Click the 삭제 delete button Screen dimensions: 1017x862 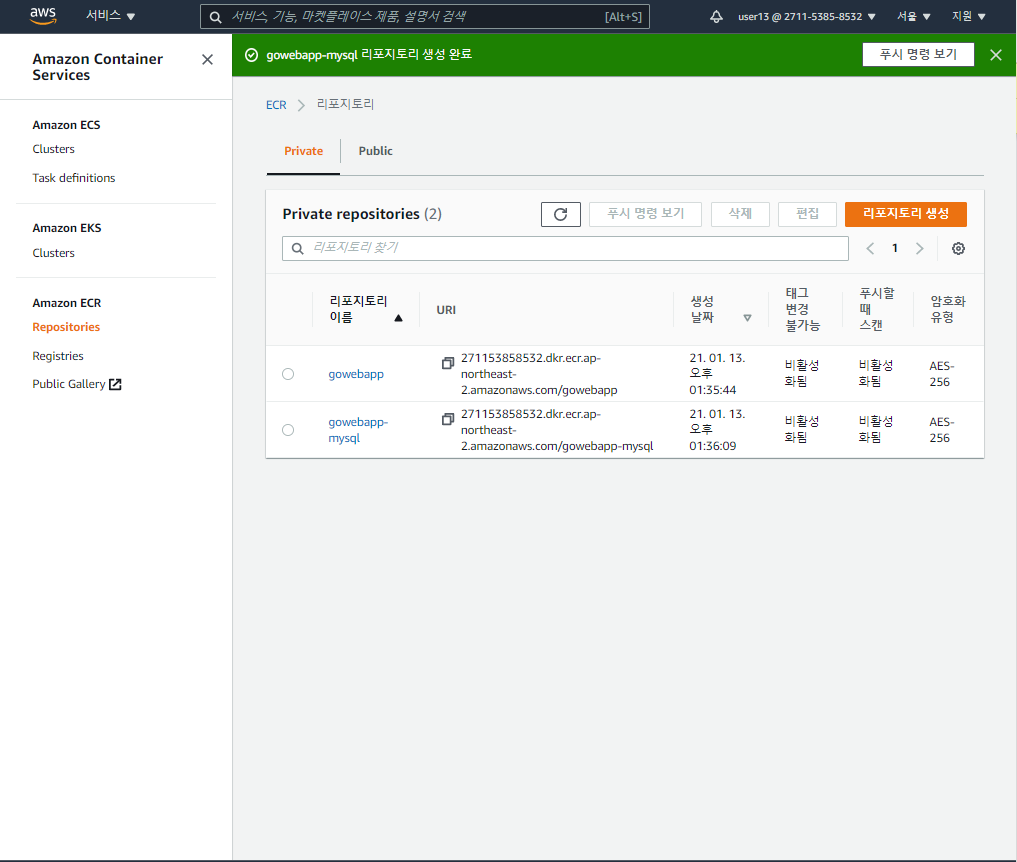pos(740,214)
